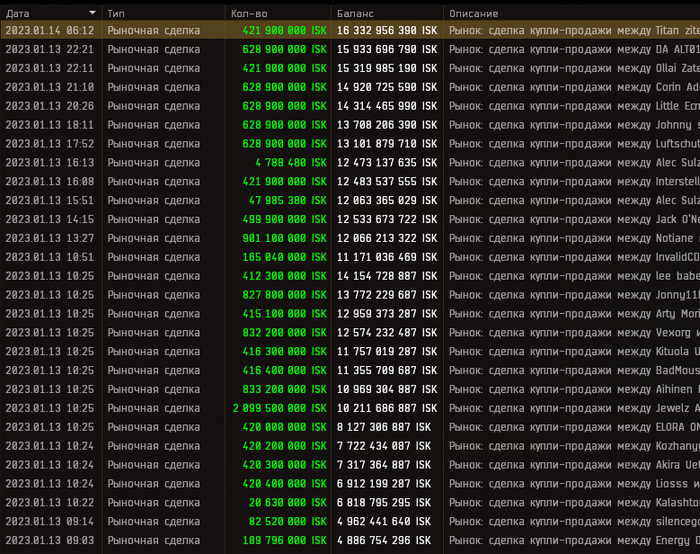700x554 pixels.
Task: Click amount 901 100 000 ISK
Action: tap(285, 238)
